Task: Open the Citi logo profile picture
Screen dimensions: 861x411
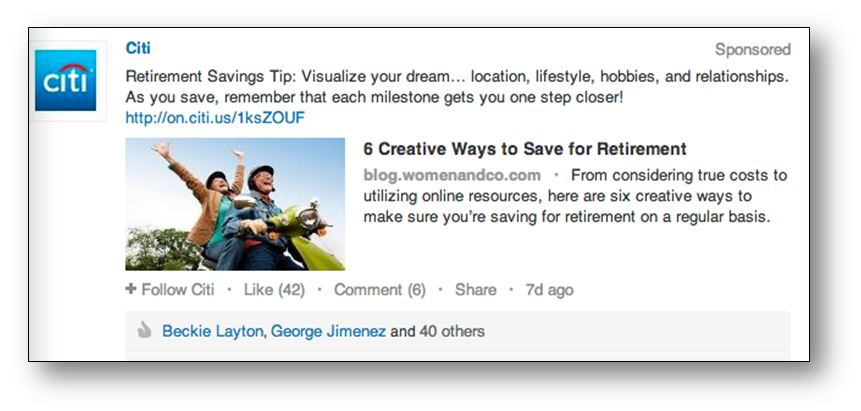Action: tap(66, 81)
